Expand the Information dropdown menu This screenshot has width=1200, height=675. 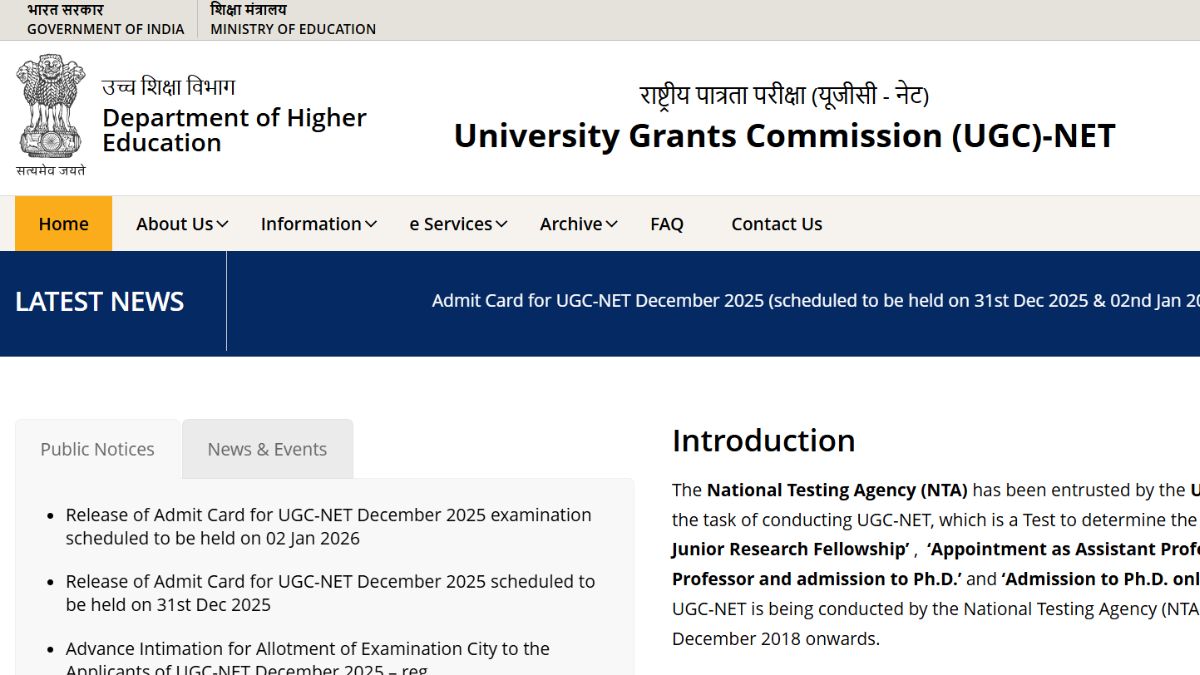tap(318, 224)
